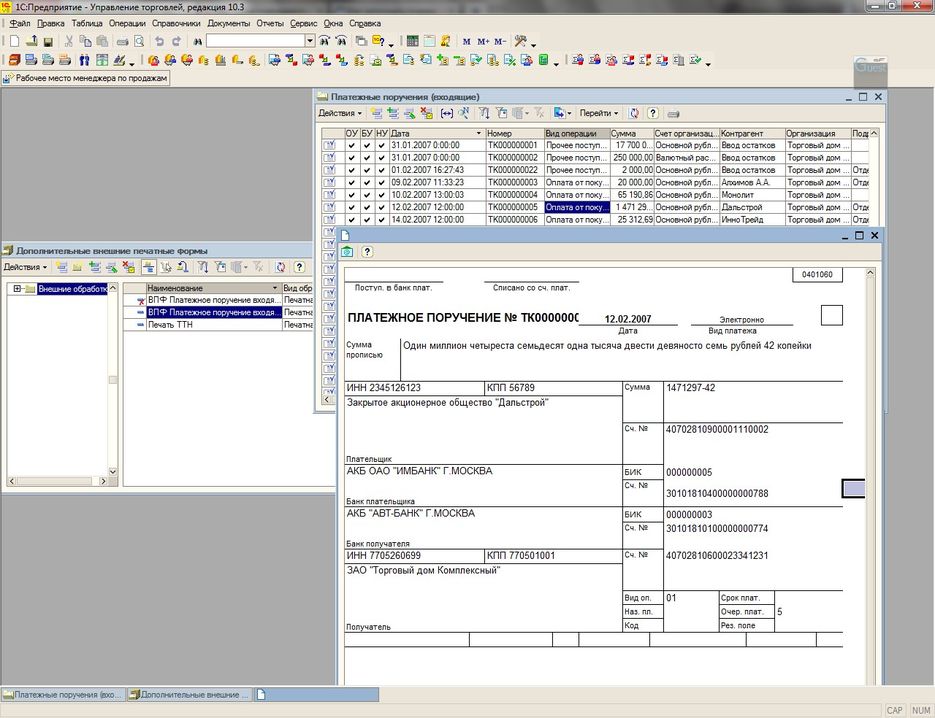
Task: Click ОУ checkmark for document ТК000000001
Action: pos(352,146)
